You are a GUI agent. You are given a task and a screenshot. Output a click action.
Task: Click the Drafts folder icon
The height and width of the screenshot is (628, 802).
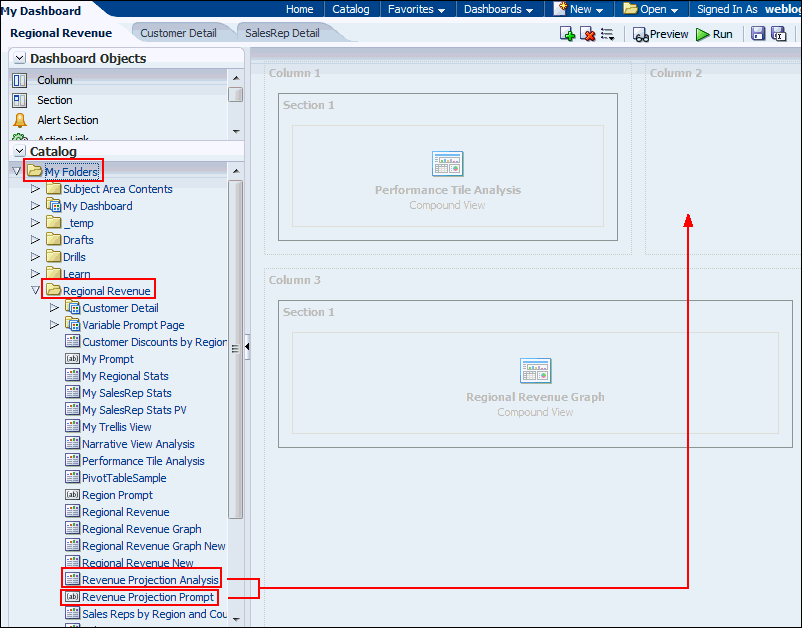click(x=54, y=239)
